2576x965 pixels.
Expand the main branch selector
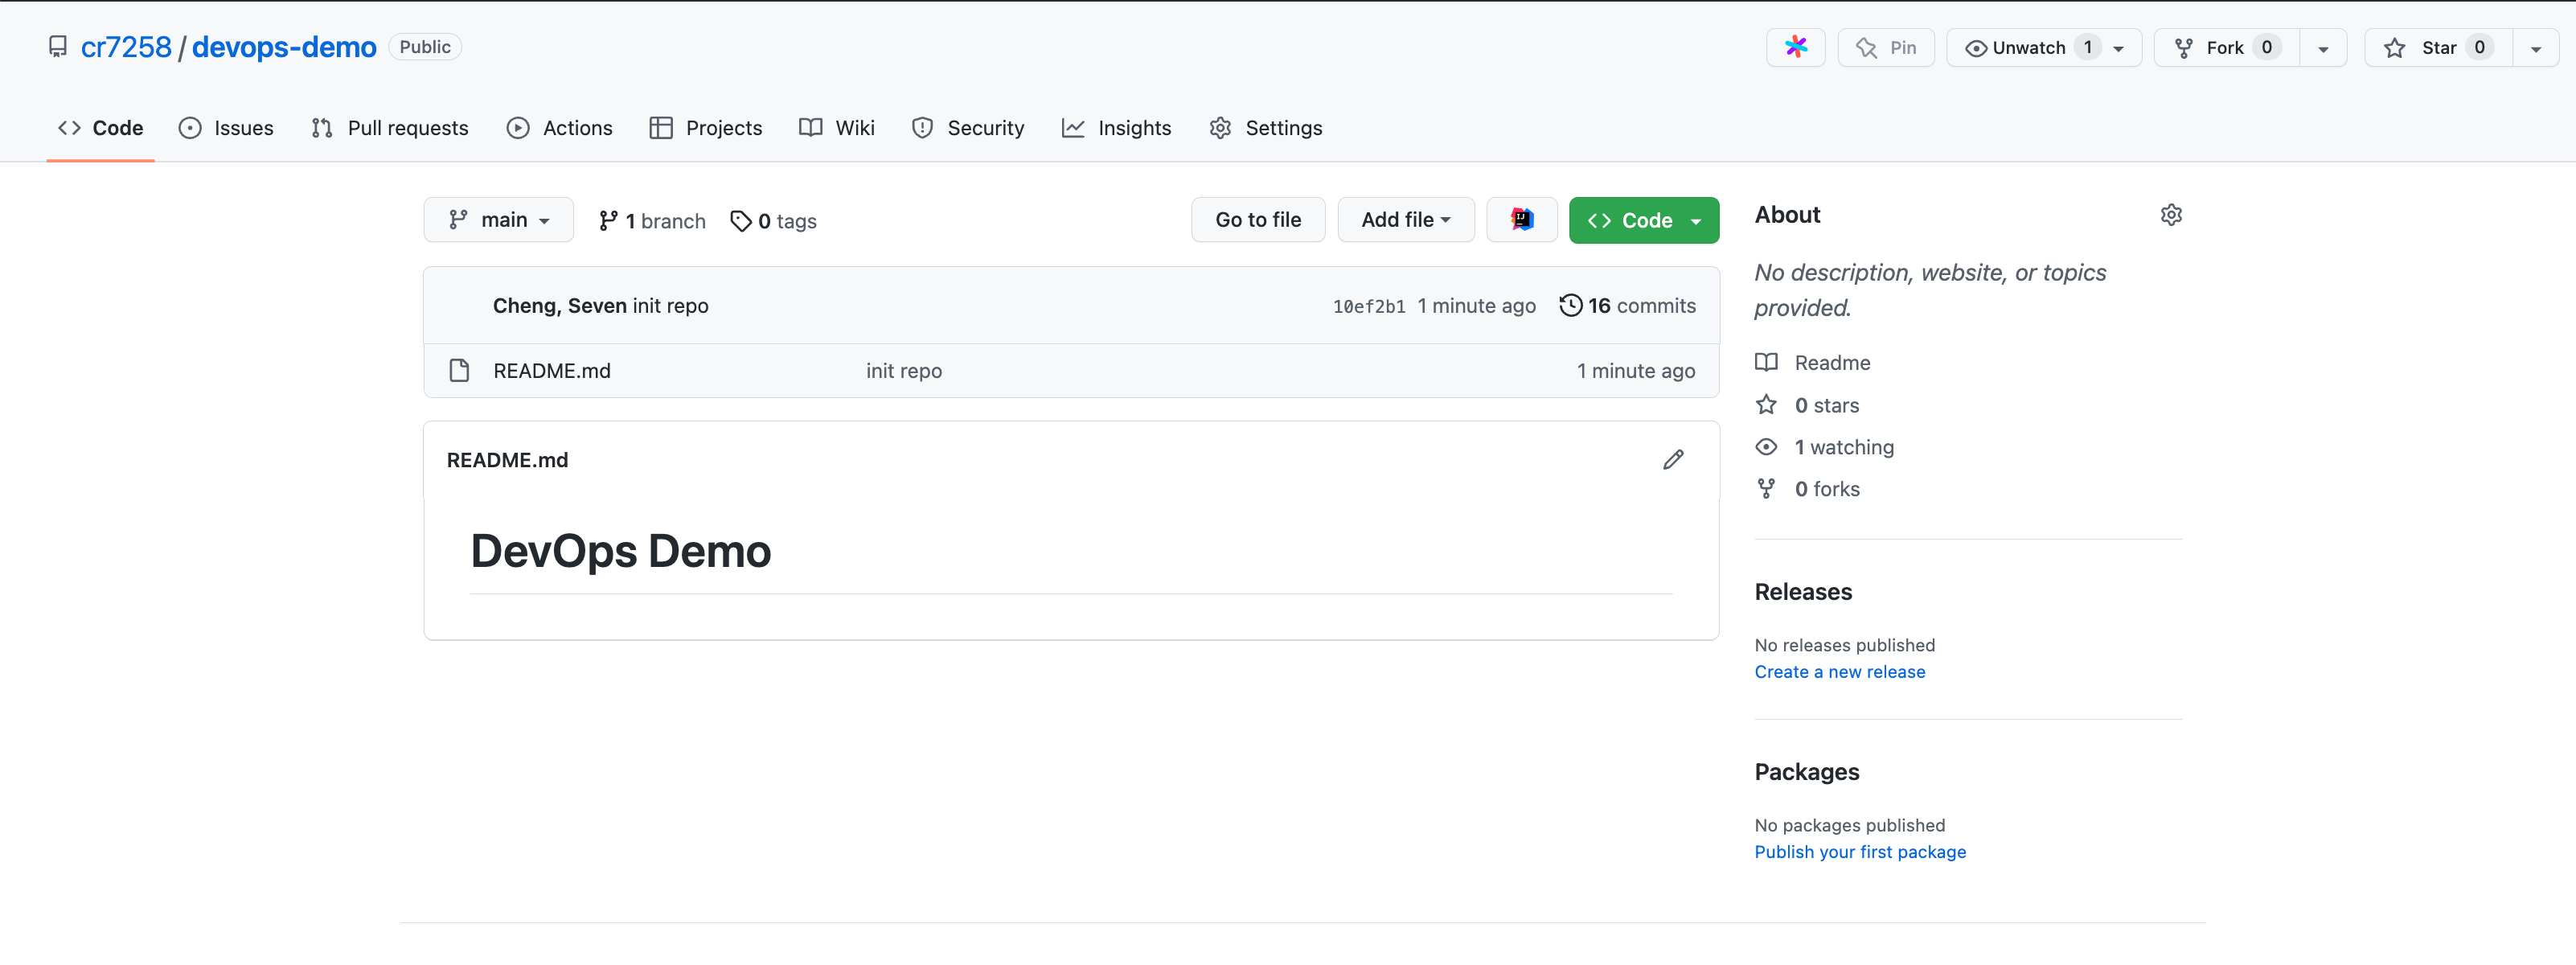(x=498, y=220)
